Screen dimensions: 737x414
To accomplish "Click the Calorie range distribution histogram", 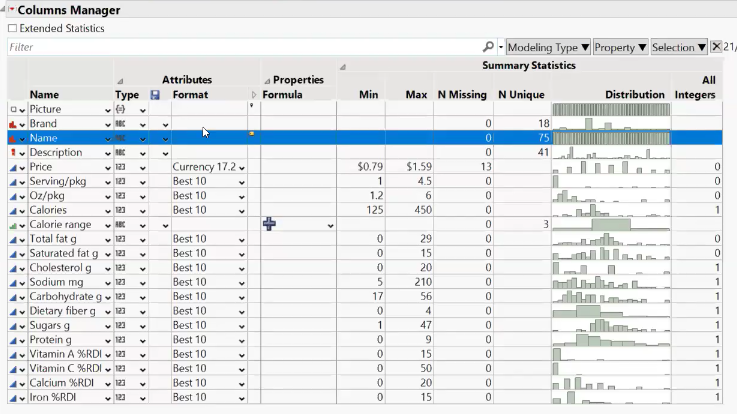I will [612, 225].
